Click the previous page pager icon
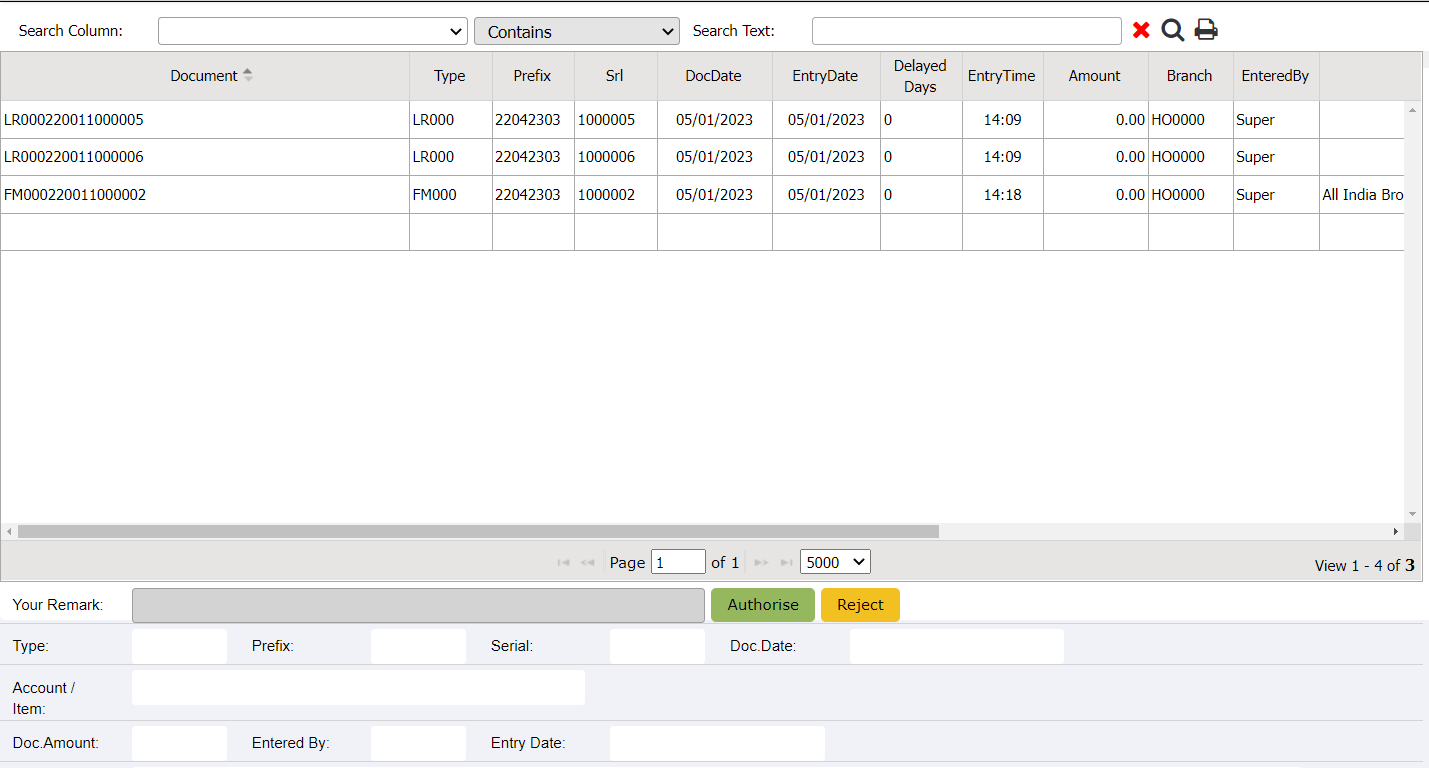Viewport: 1429px width, 768px height. tap(587, 563)
